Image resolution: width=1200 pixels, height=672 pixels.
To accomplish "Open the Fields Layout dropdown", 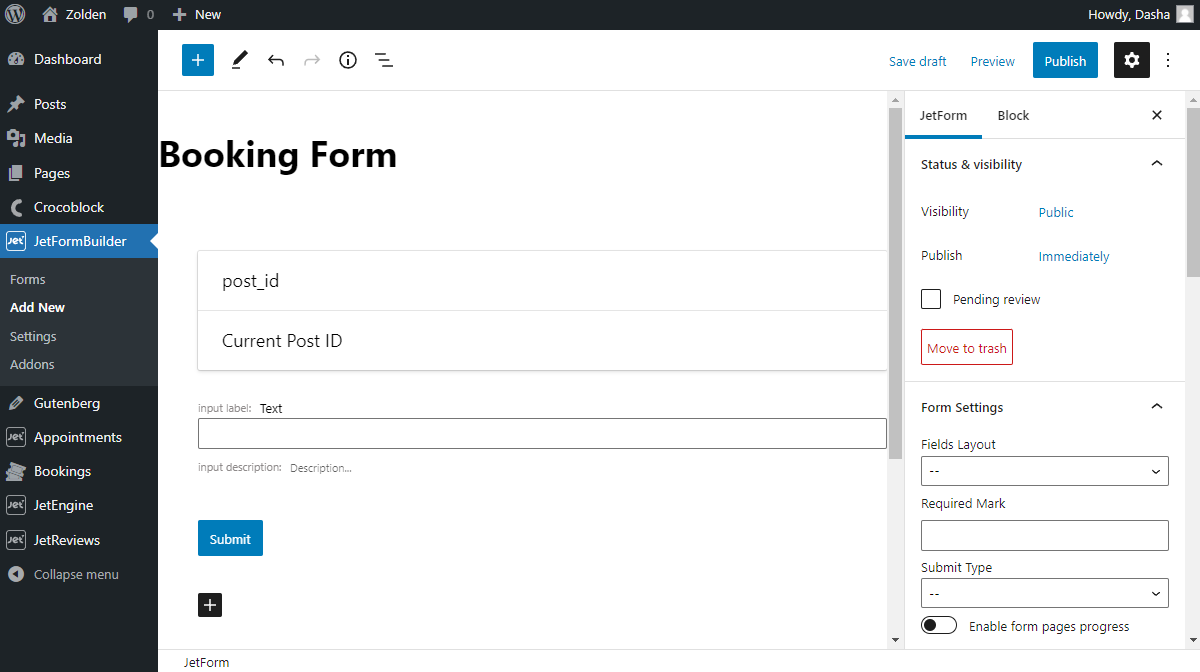I will (x=1044, y=471).
